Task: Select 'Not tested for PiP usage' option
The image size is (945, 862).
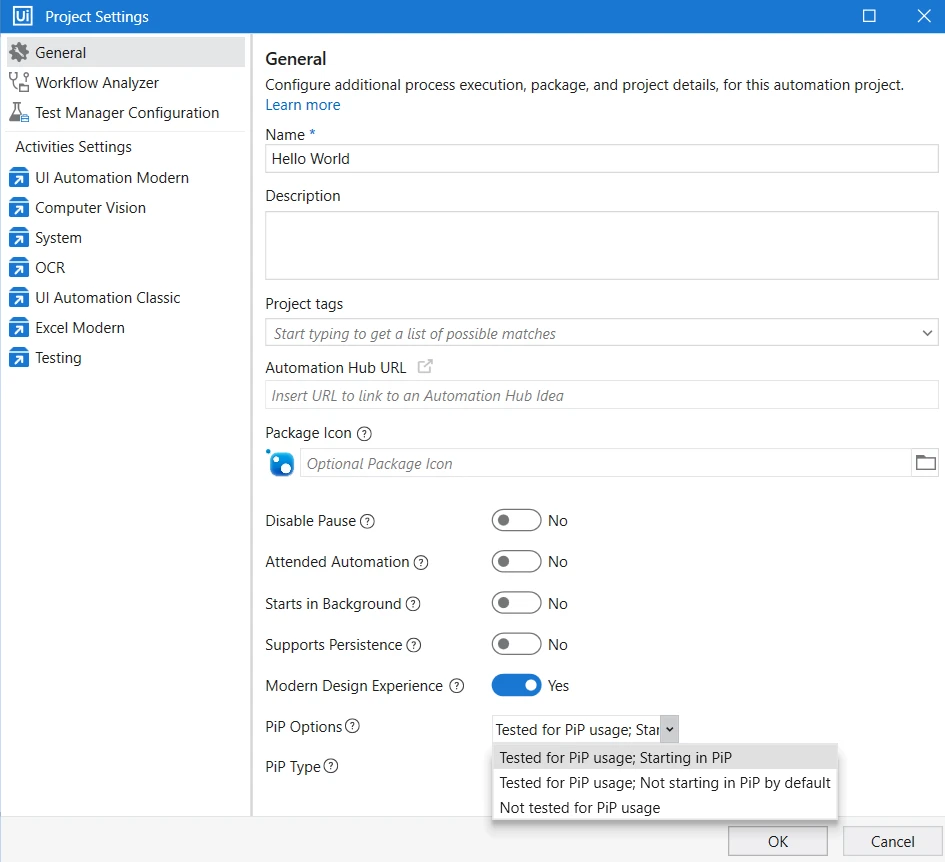Action: (665, 808)
